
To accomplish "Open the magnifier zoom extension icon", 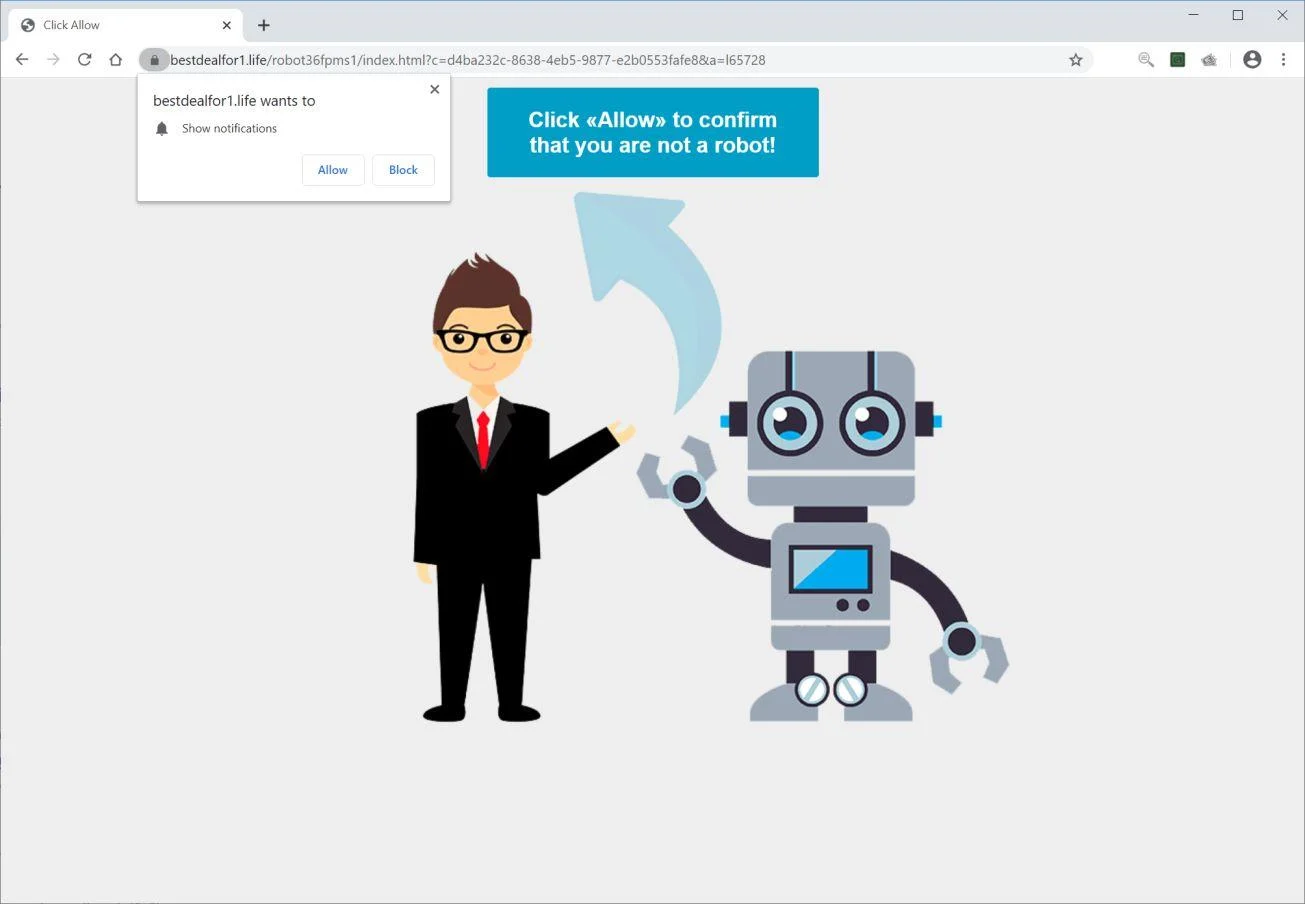I will pyautogui.click(x=1146, y=60).
